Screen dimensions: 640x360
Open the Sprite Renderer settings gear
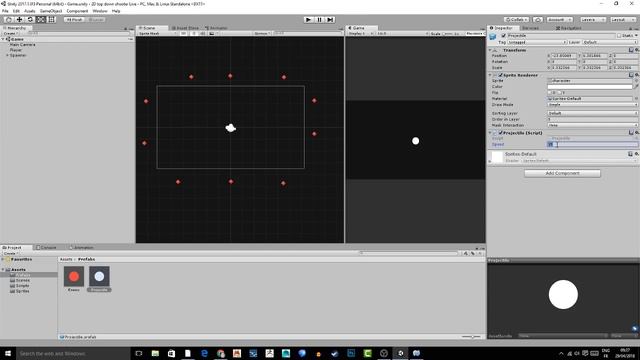coord(637,75)
